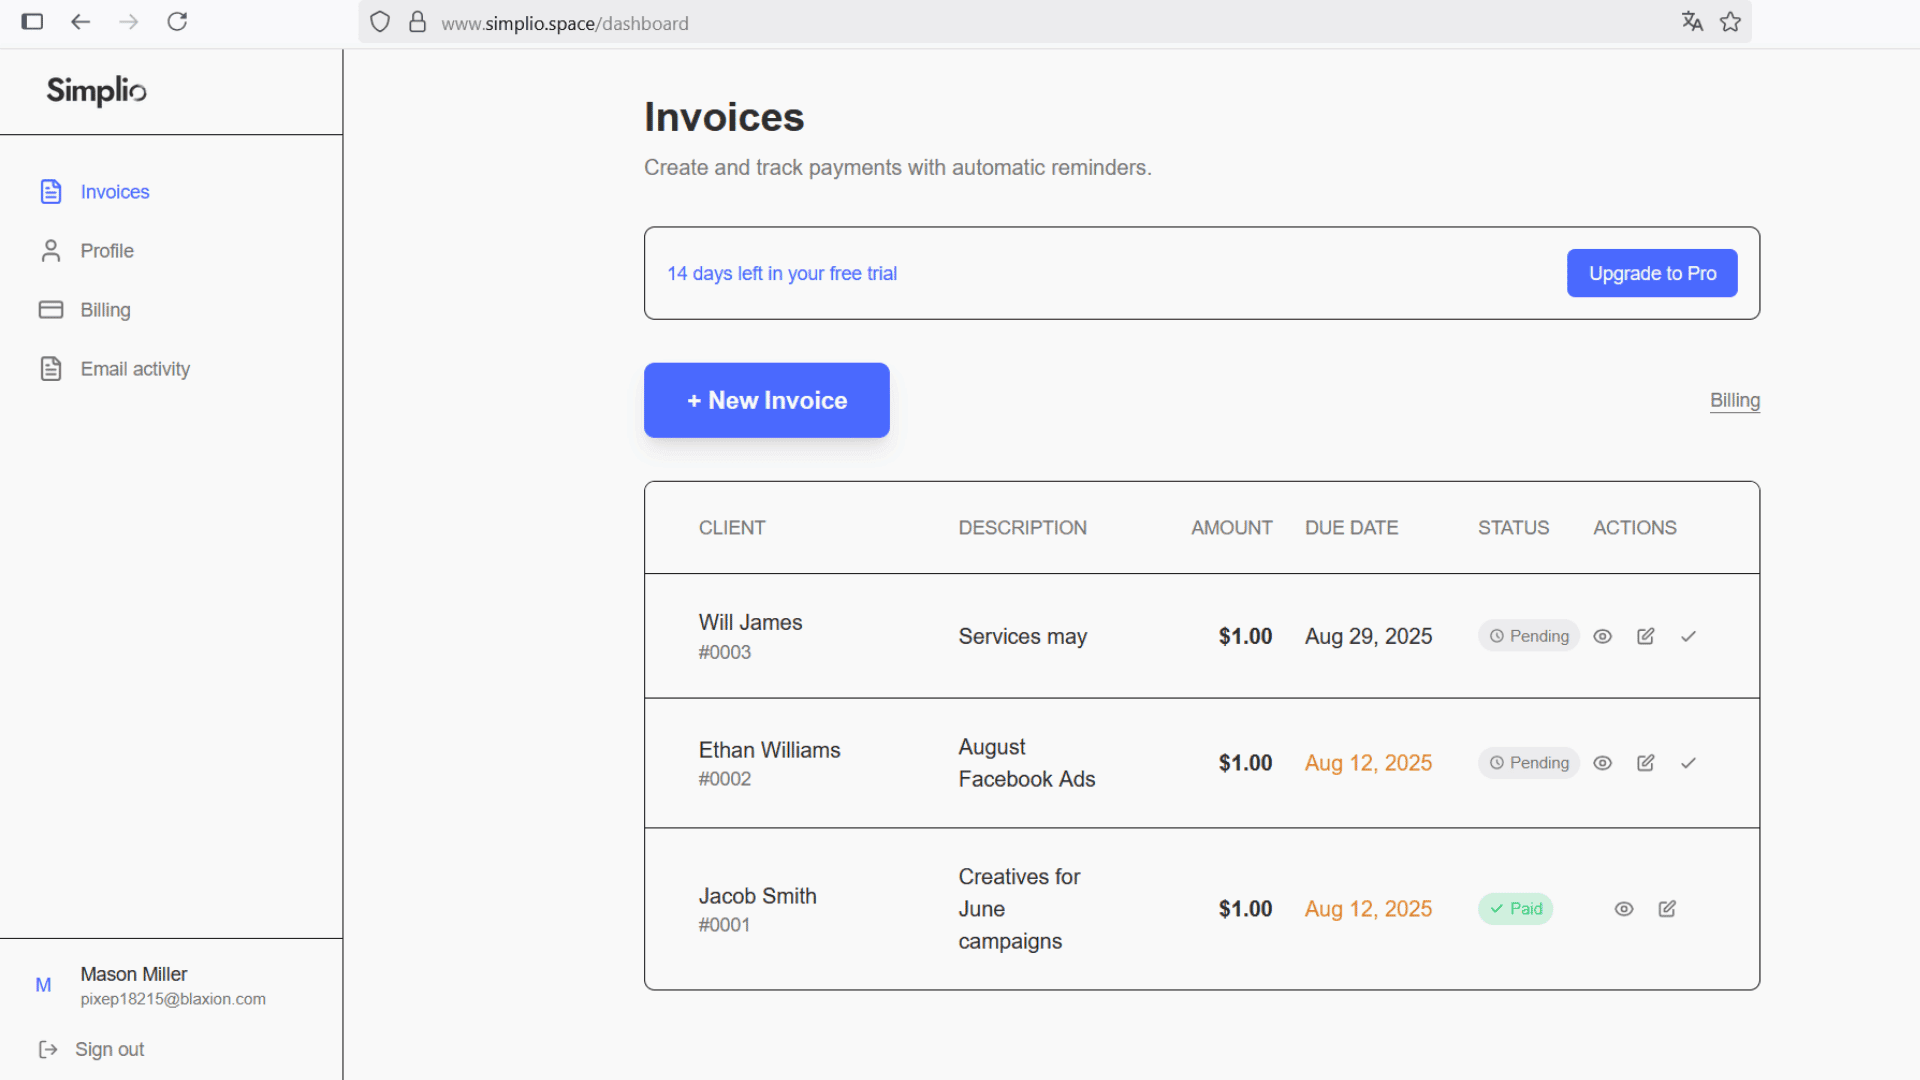Open the Billing link above the table
1920x1080 pixels.
coord(1735,400)
